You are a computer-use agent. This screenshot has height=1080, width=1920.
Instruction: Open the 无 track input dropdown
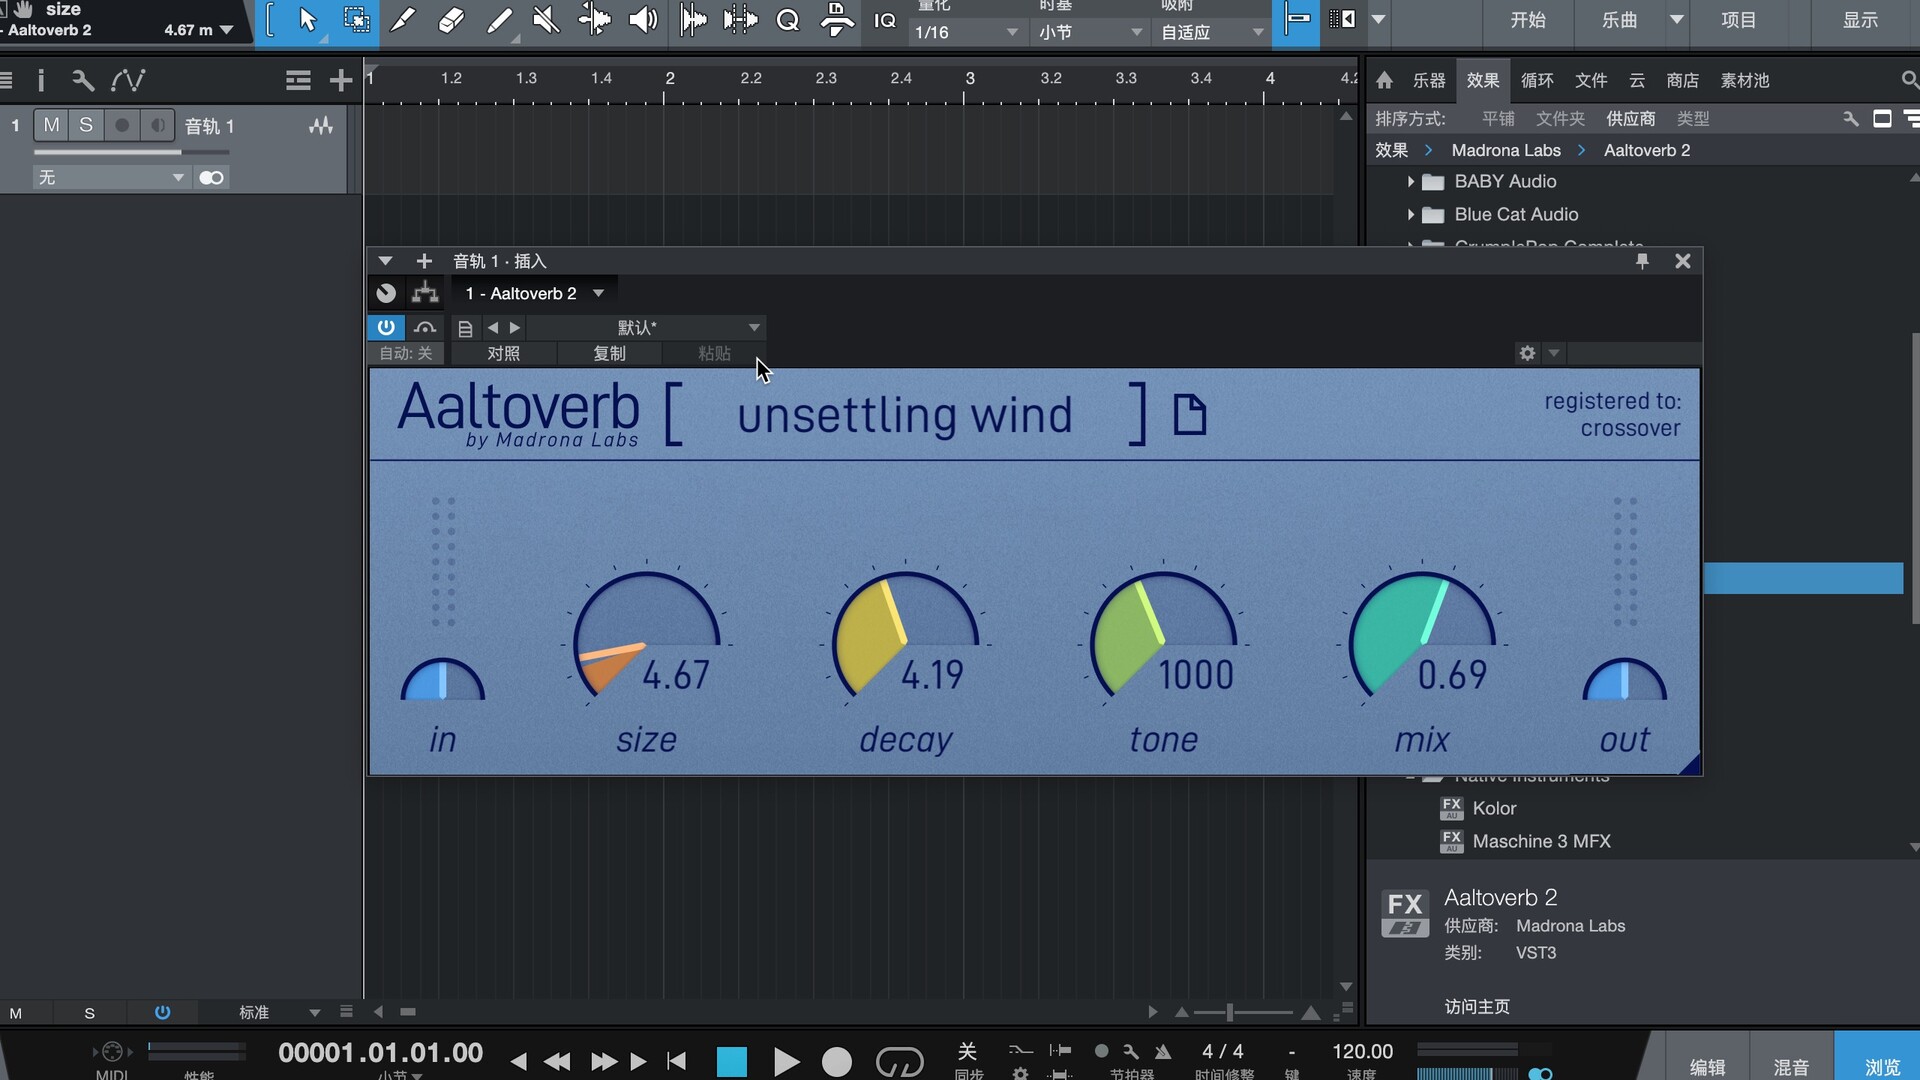pos(110,178)
